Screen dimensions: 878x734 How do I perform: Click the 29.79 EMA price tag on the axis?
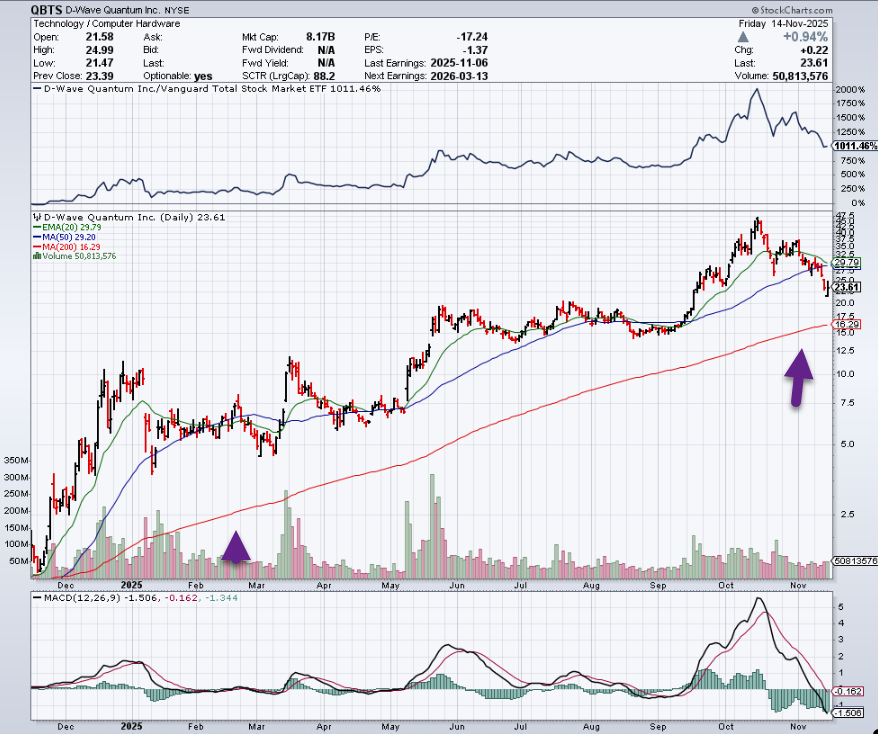(848, 263)
